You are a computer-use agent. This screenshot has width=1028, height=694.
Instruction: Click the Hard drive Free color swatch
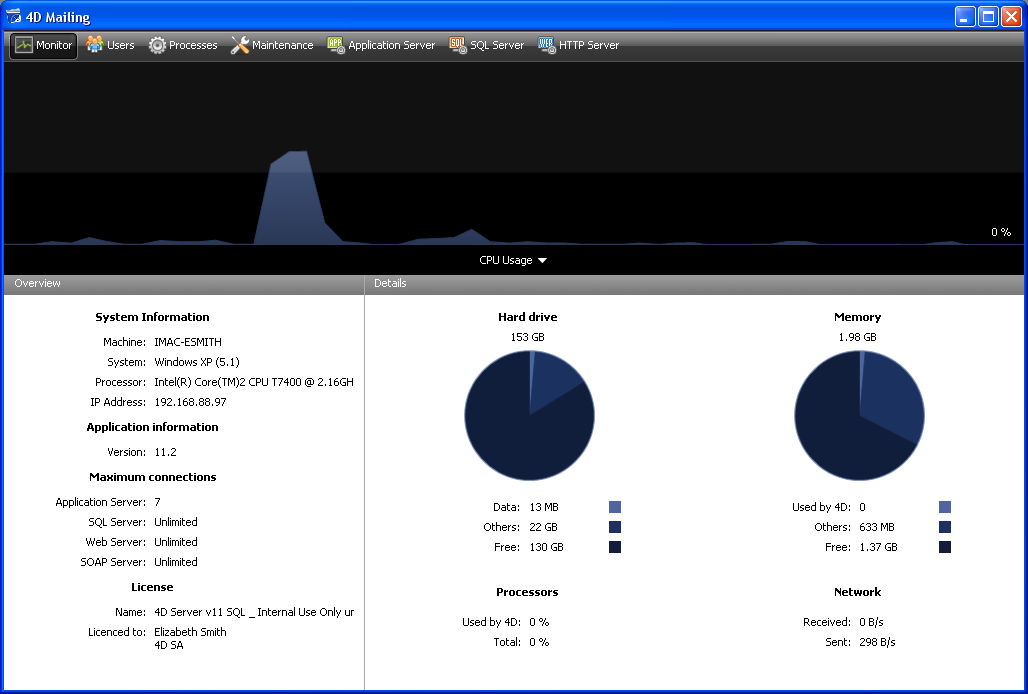point(615,547)
